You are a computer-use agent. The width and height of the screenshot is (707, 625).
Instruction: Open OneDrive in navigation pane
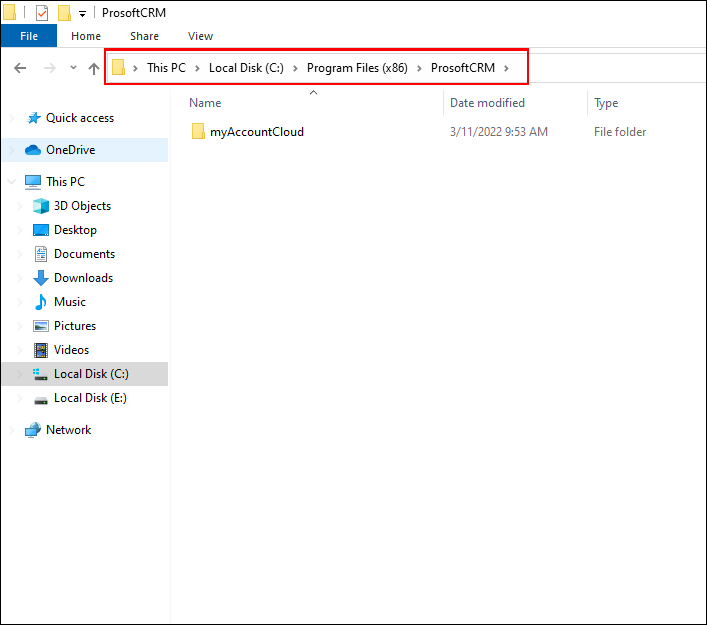[x=70, y=150]
